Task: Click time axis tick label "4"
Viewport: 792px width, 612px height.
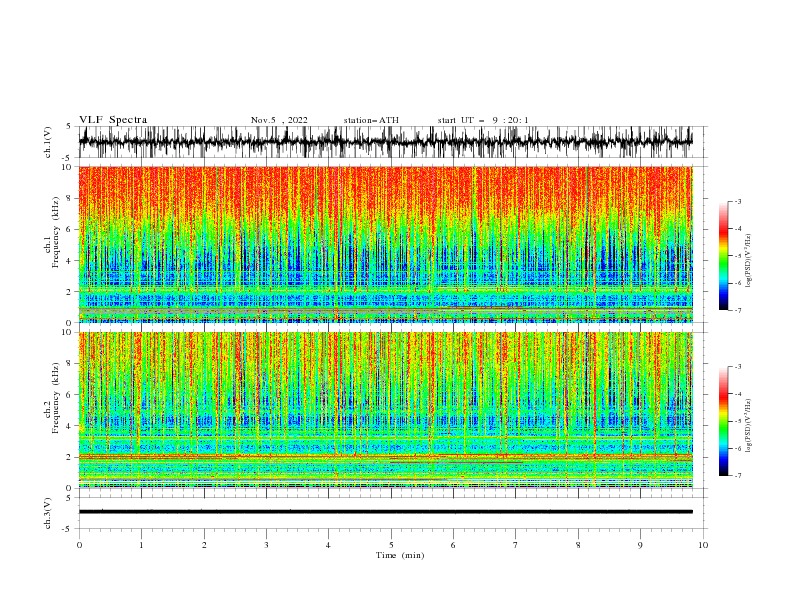Action: pyautogui.click(x=329, y=545)
